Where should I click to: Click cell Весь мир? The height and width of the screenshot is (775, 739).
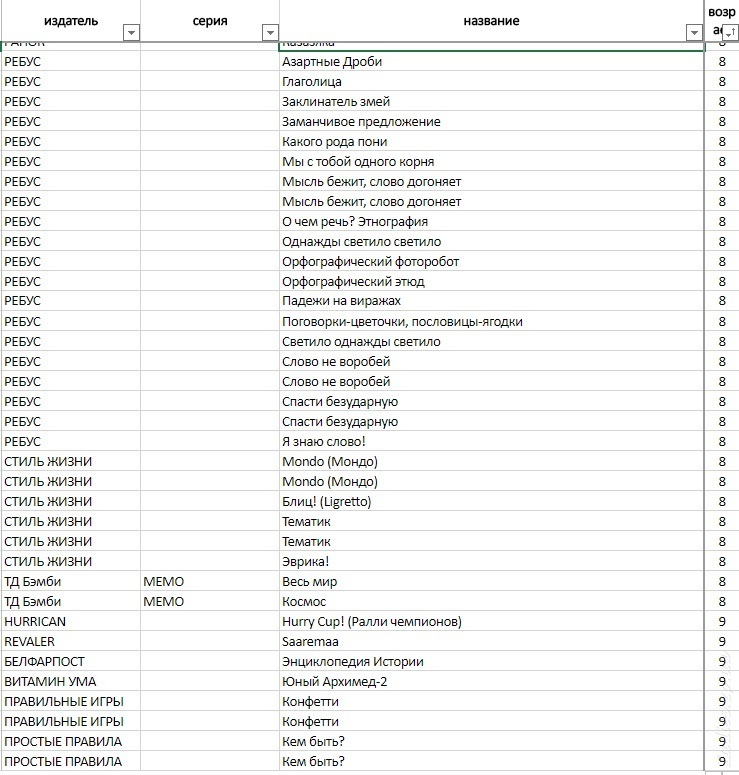pyautogui.click(x=491, y=582)
